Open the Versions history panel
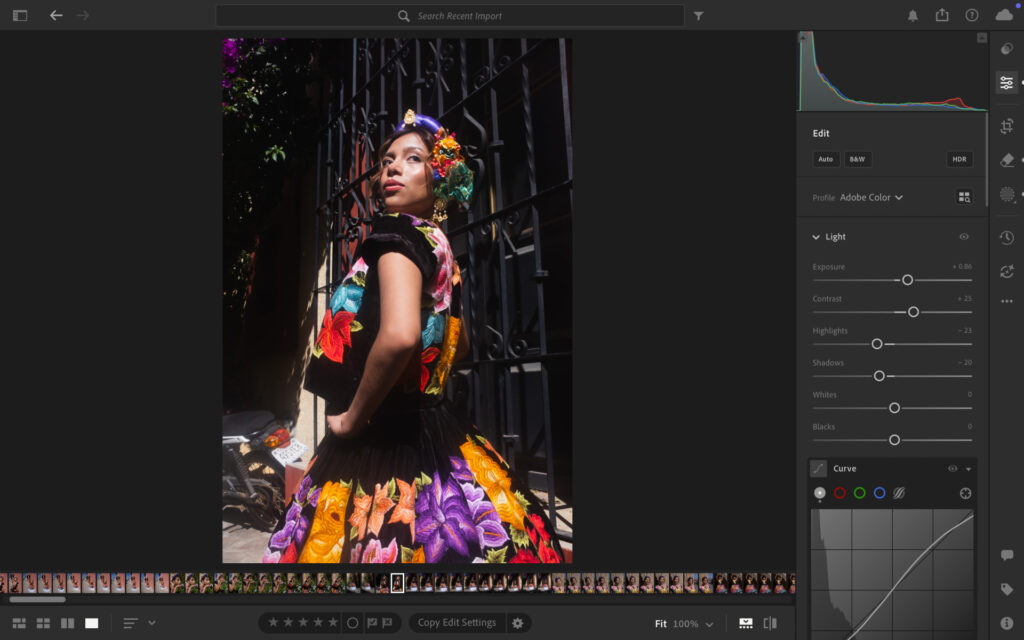The width and height of the screenshot is (1024, 640). pos(1006,238)
